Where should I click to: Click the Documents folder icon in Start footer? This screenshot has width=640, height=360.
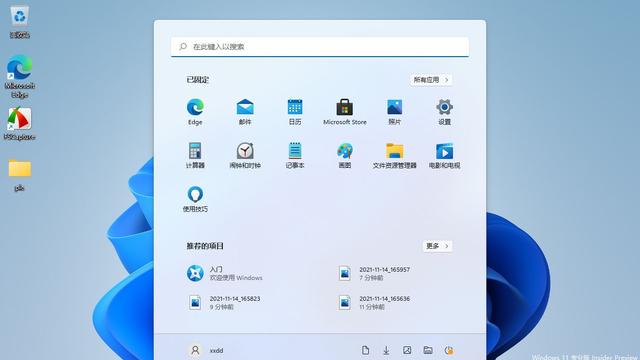coord(365,350)
